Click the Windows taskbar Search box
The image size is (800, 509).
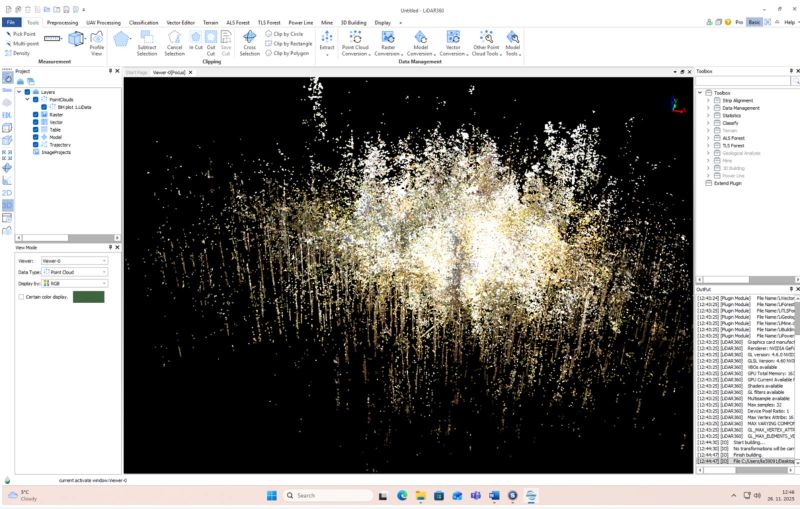click(x=326, y=495)
